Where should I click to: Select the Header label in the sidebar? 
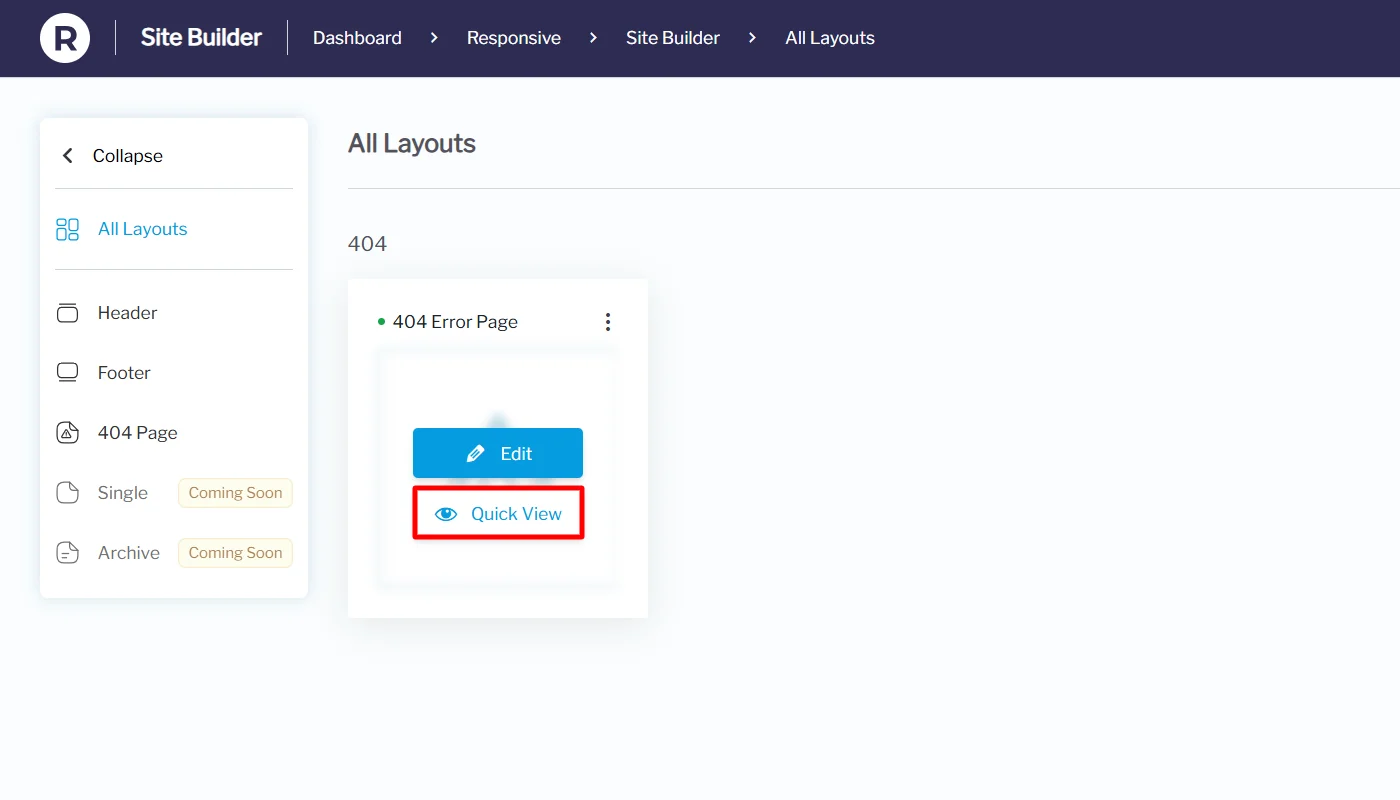click(128, 313)
